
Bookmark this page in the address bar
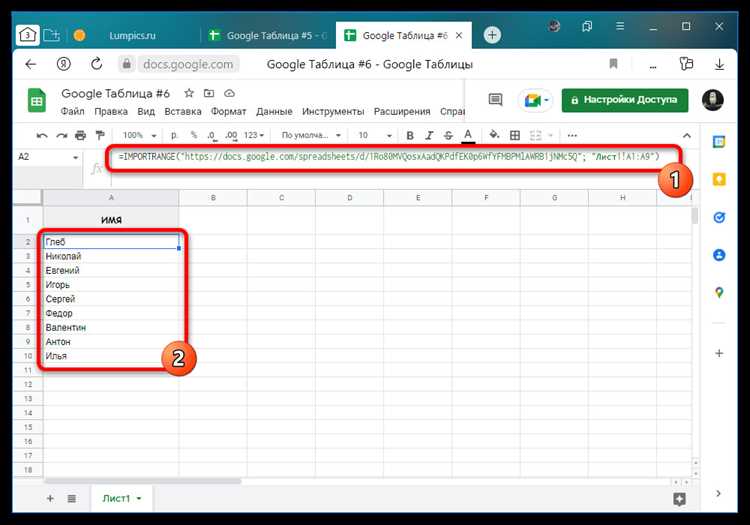click(x=613, y=64)
